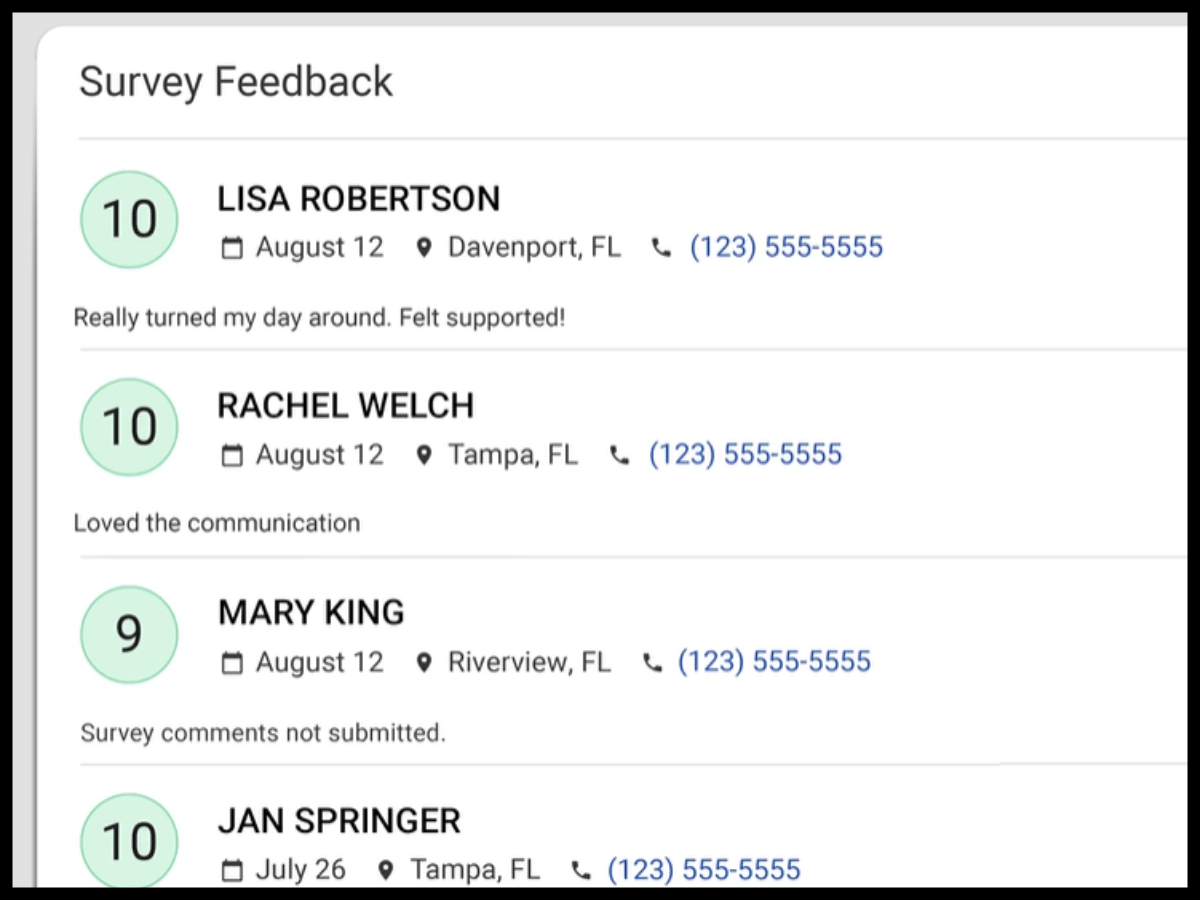Viewport: 1200px width, 900px height.
Task: Click the phone icon in Jan Springer's entry
Action: (580, 868)
